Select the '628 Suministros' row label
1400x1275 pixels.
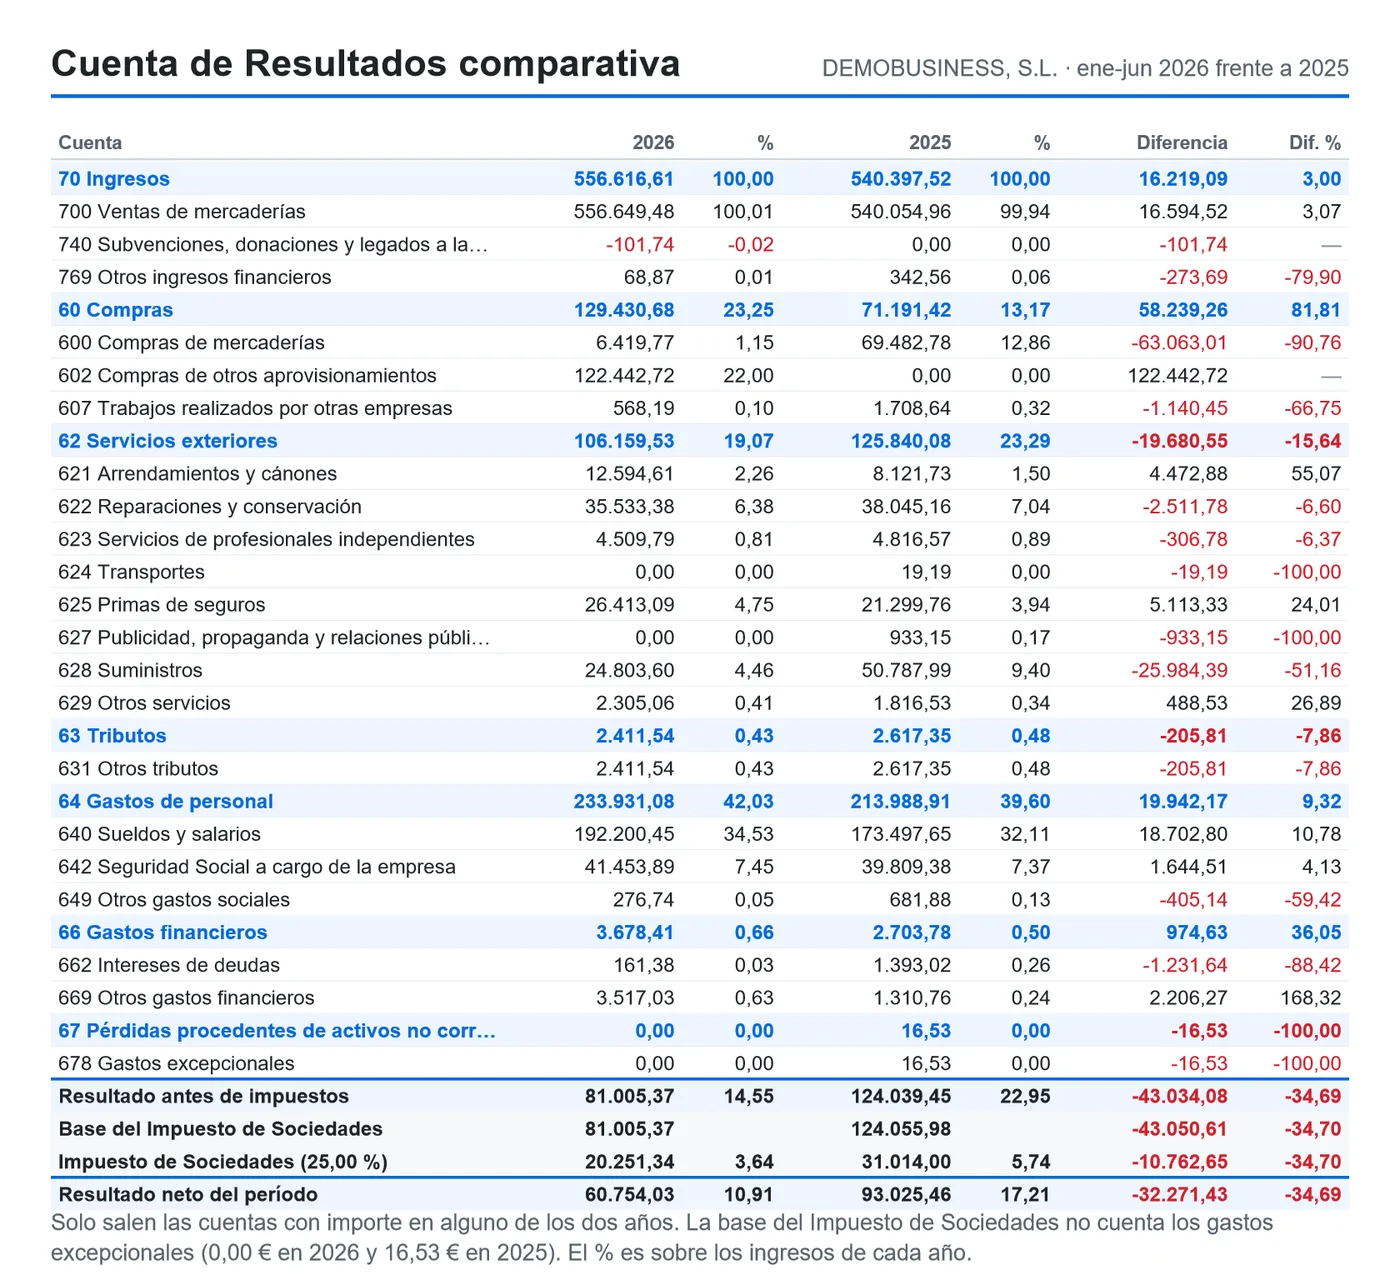[130, 670]
